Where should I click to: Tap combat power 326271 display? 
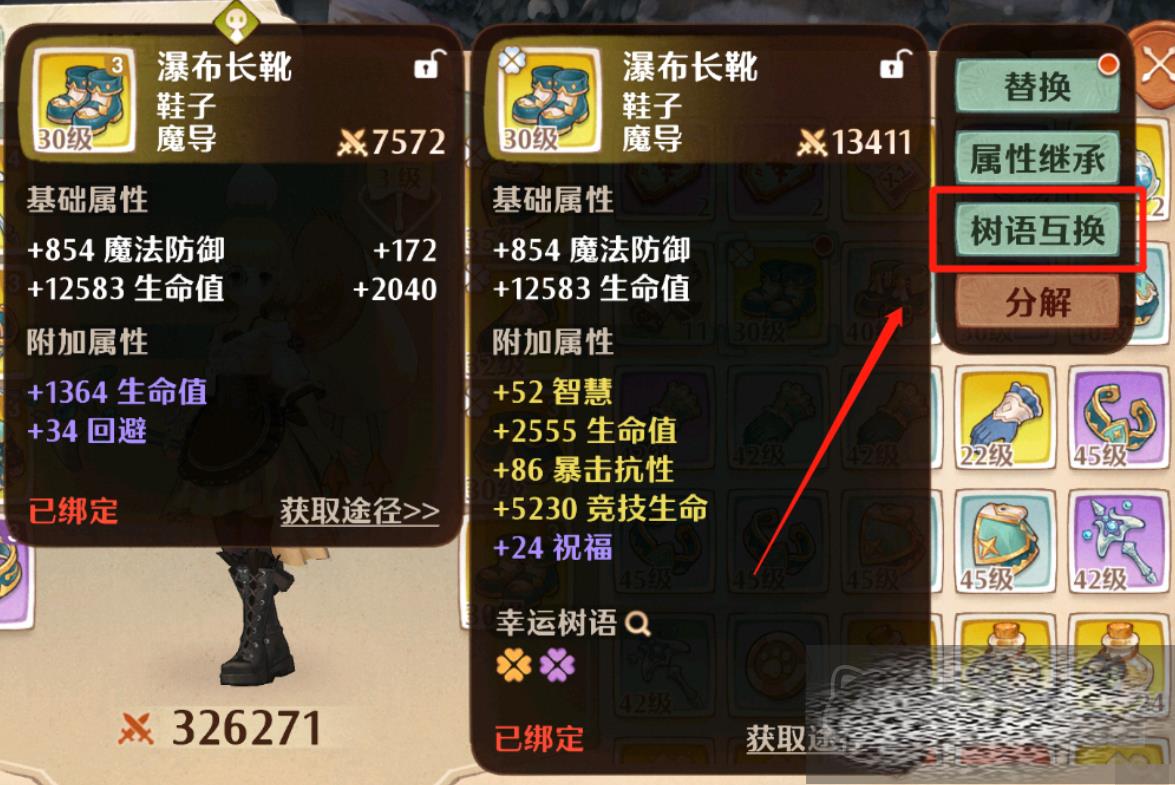click(x=221, y=728)
